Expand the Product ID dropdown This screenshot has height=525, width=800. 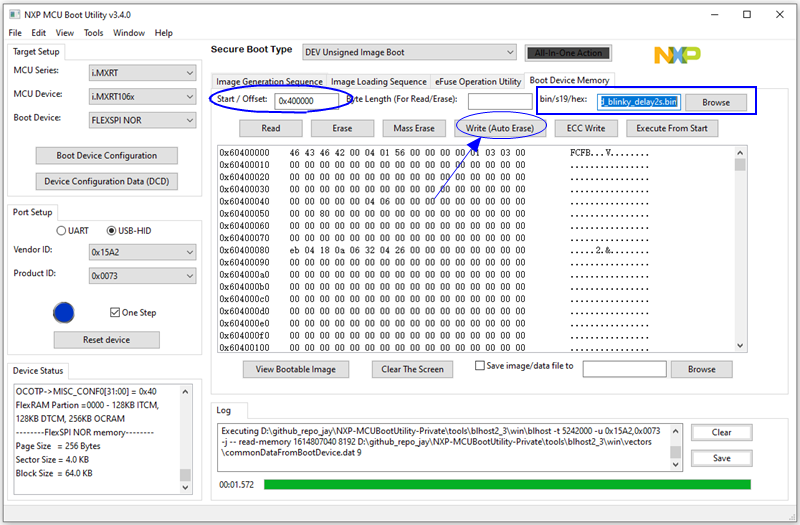[142, 276]
